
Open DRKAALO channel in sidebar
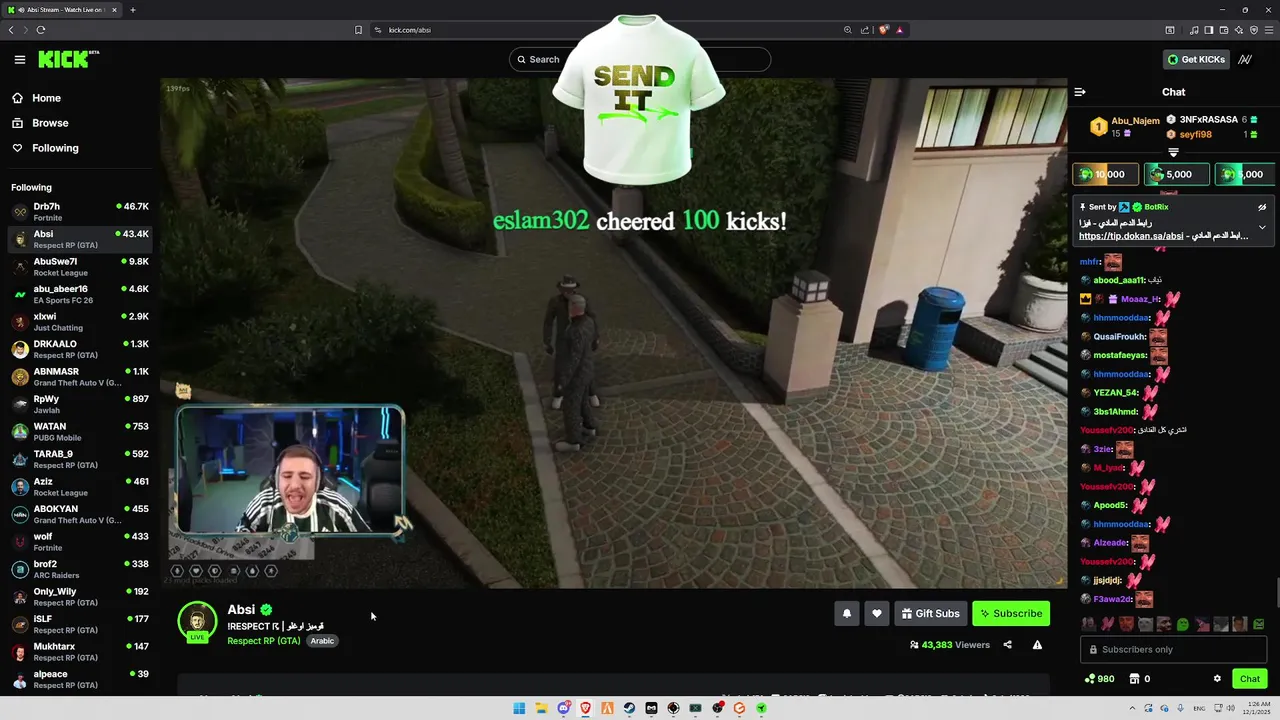coord(80,349)
